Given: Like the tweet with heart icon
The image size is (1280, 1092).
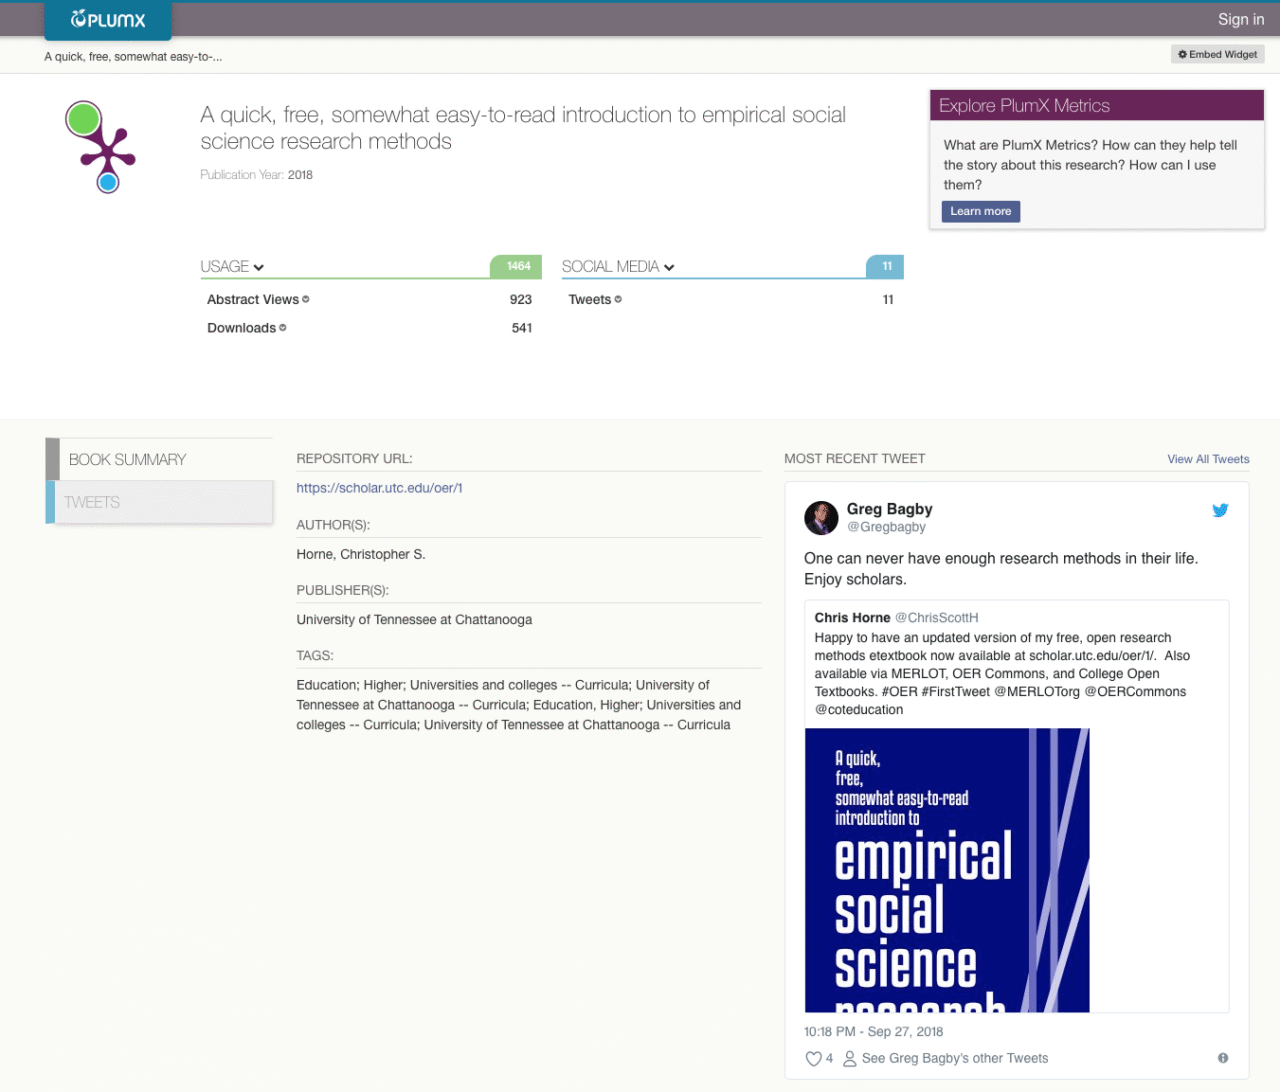Looking at the screenshot, I should coord(813,1059).
